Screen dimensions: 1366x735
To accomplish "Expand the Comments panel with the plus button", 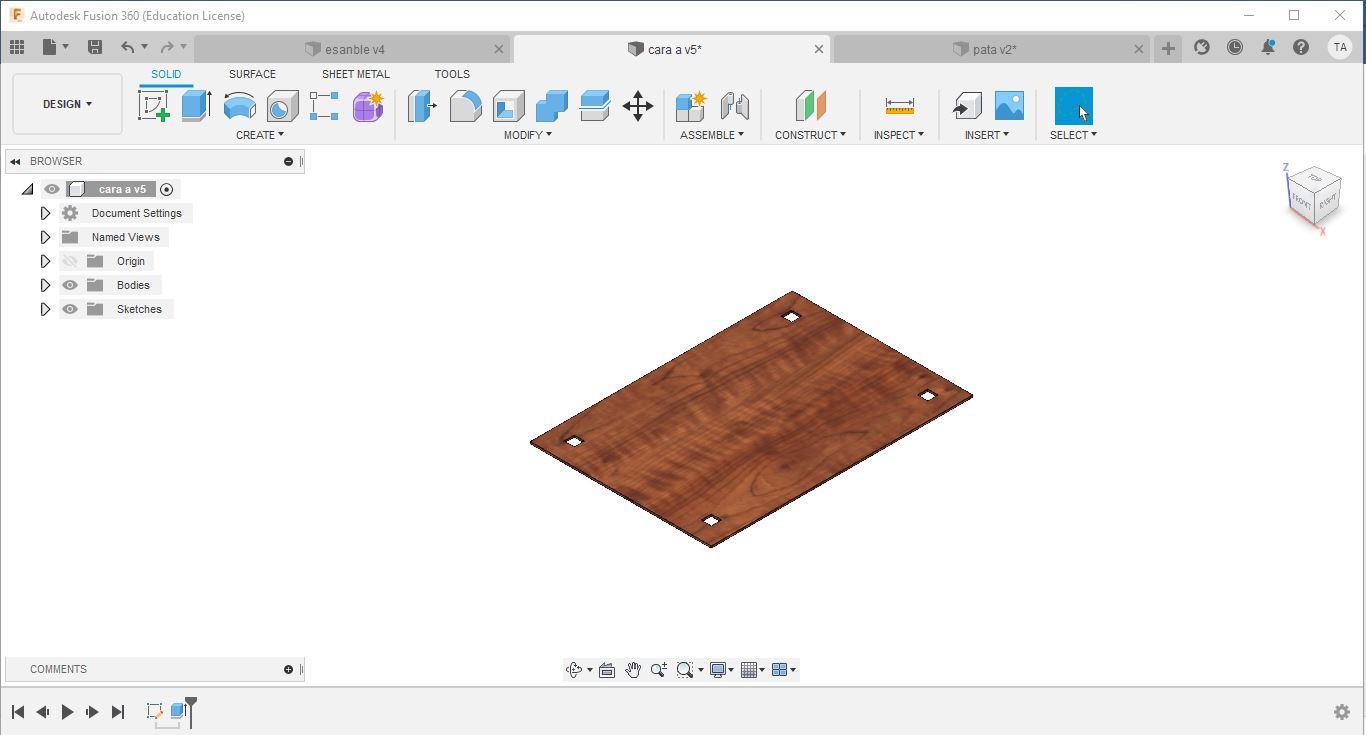I will point(288,669).
